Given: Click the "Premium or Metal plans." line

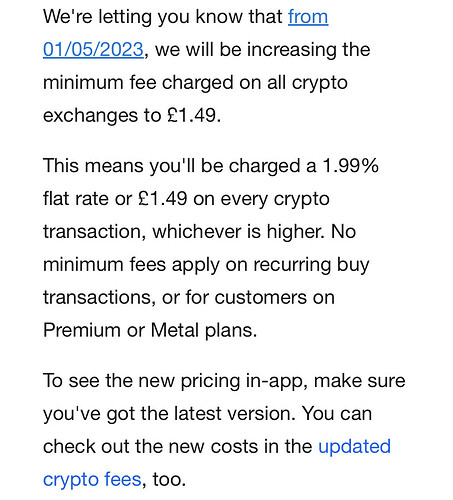Looking at the screenshot, I should (x=150, y=330).
